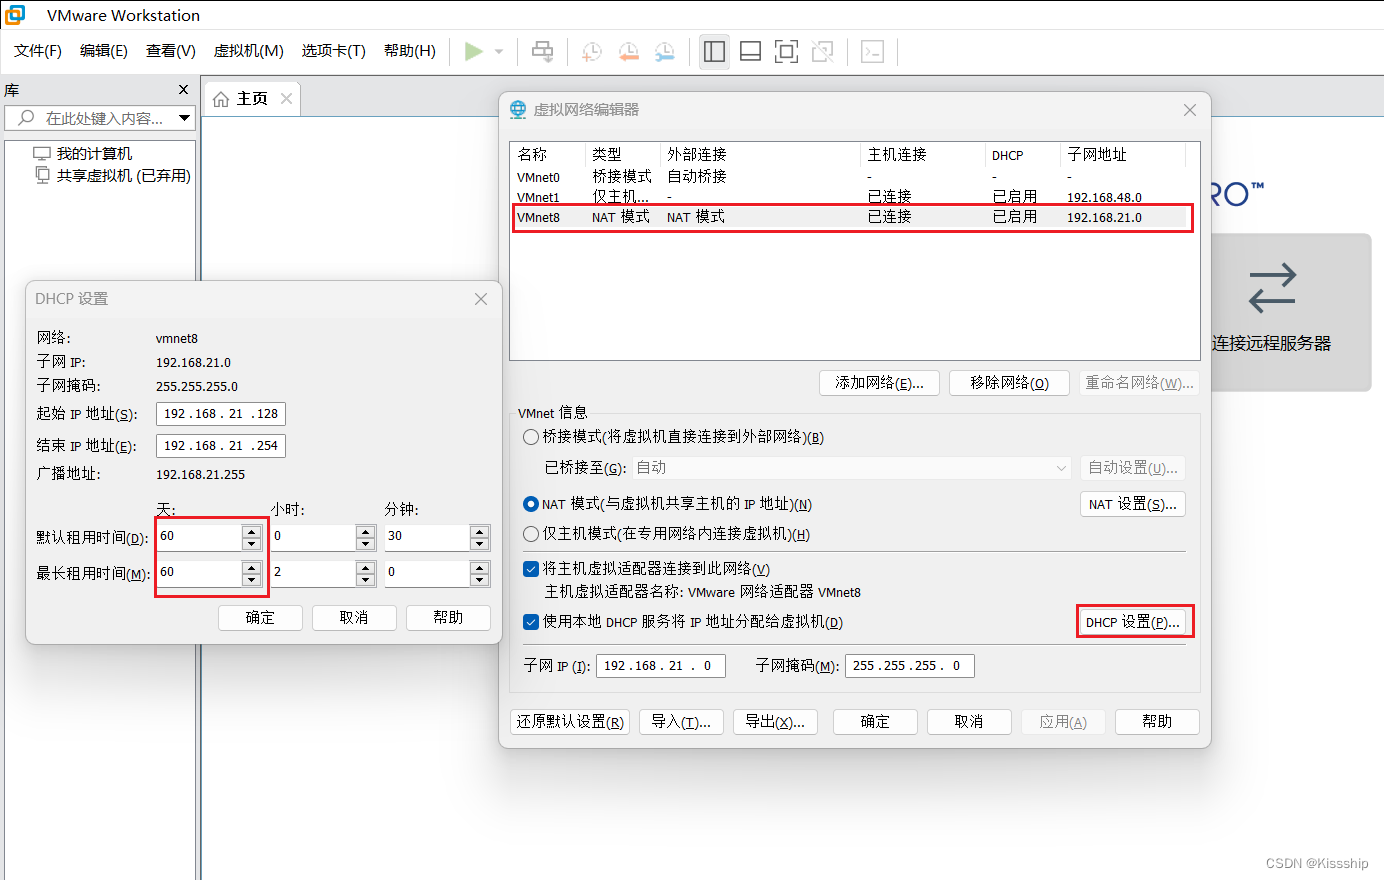Screen dimensions: 1384x880
Task: Open the 选项卡(T) menu
Action: click(334, 51)
